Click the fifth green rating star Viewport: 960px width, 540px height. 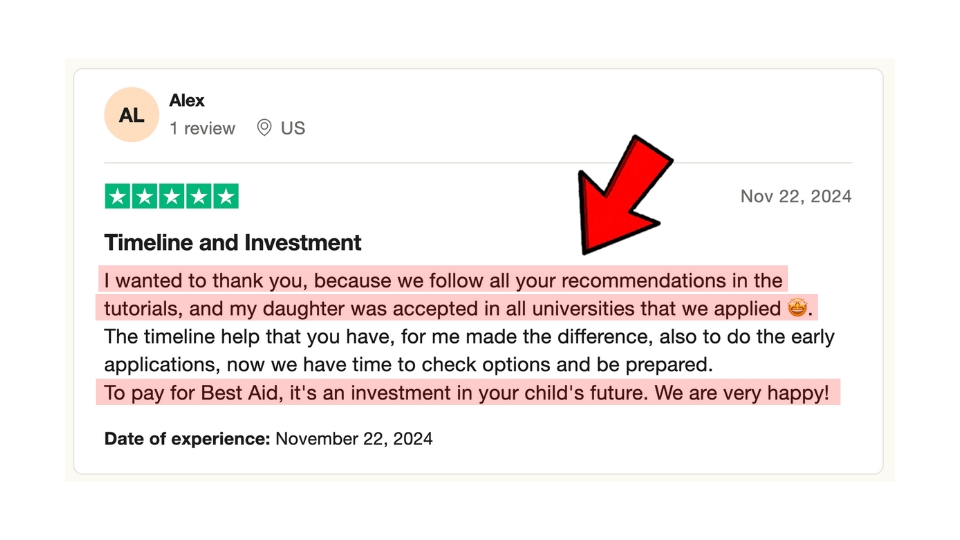tap(225, 197)
